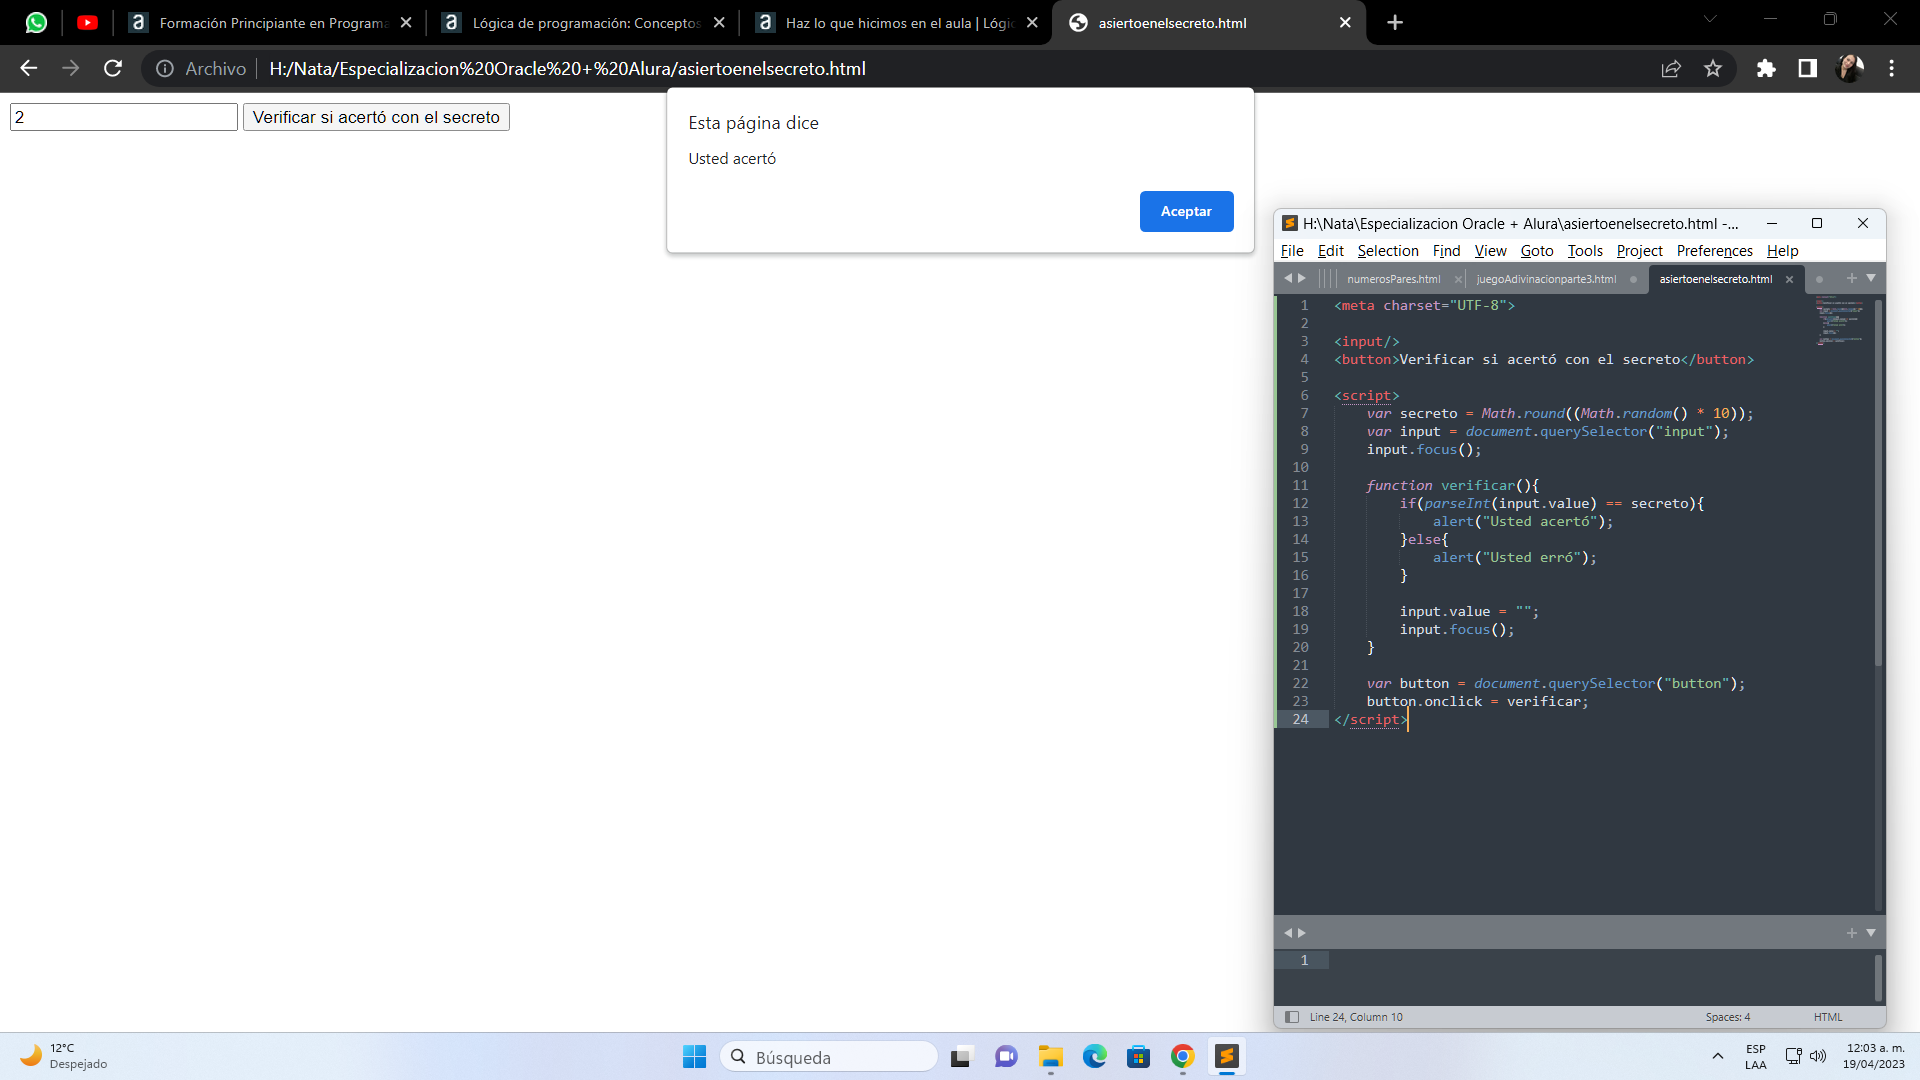The height and width of the screenshot is (1080, 1920).
Task: Go forward in Chrome browser
Action: (x=70, y=68)
